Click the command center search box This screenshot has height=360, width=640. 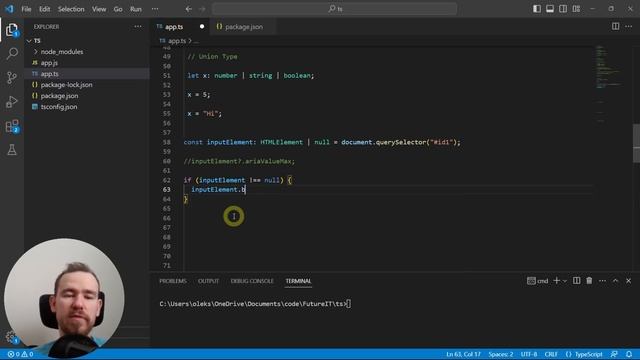[334, 9]
